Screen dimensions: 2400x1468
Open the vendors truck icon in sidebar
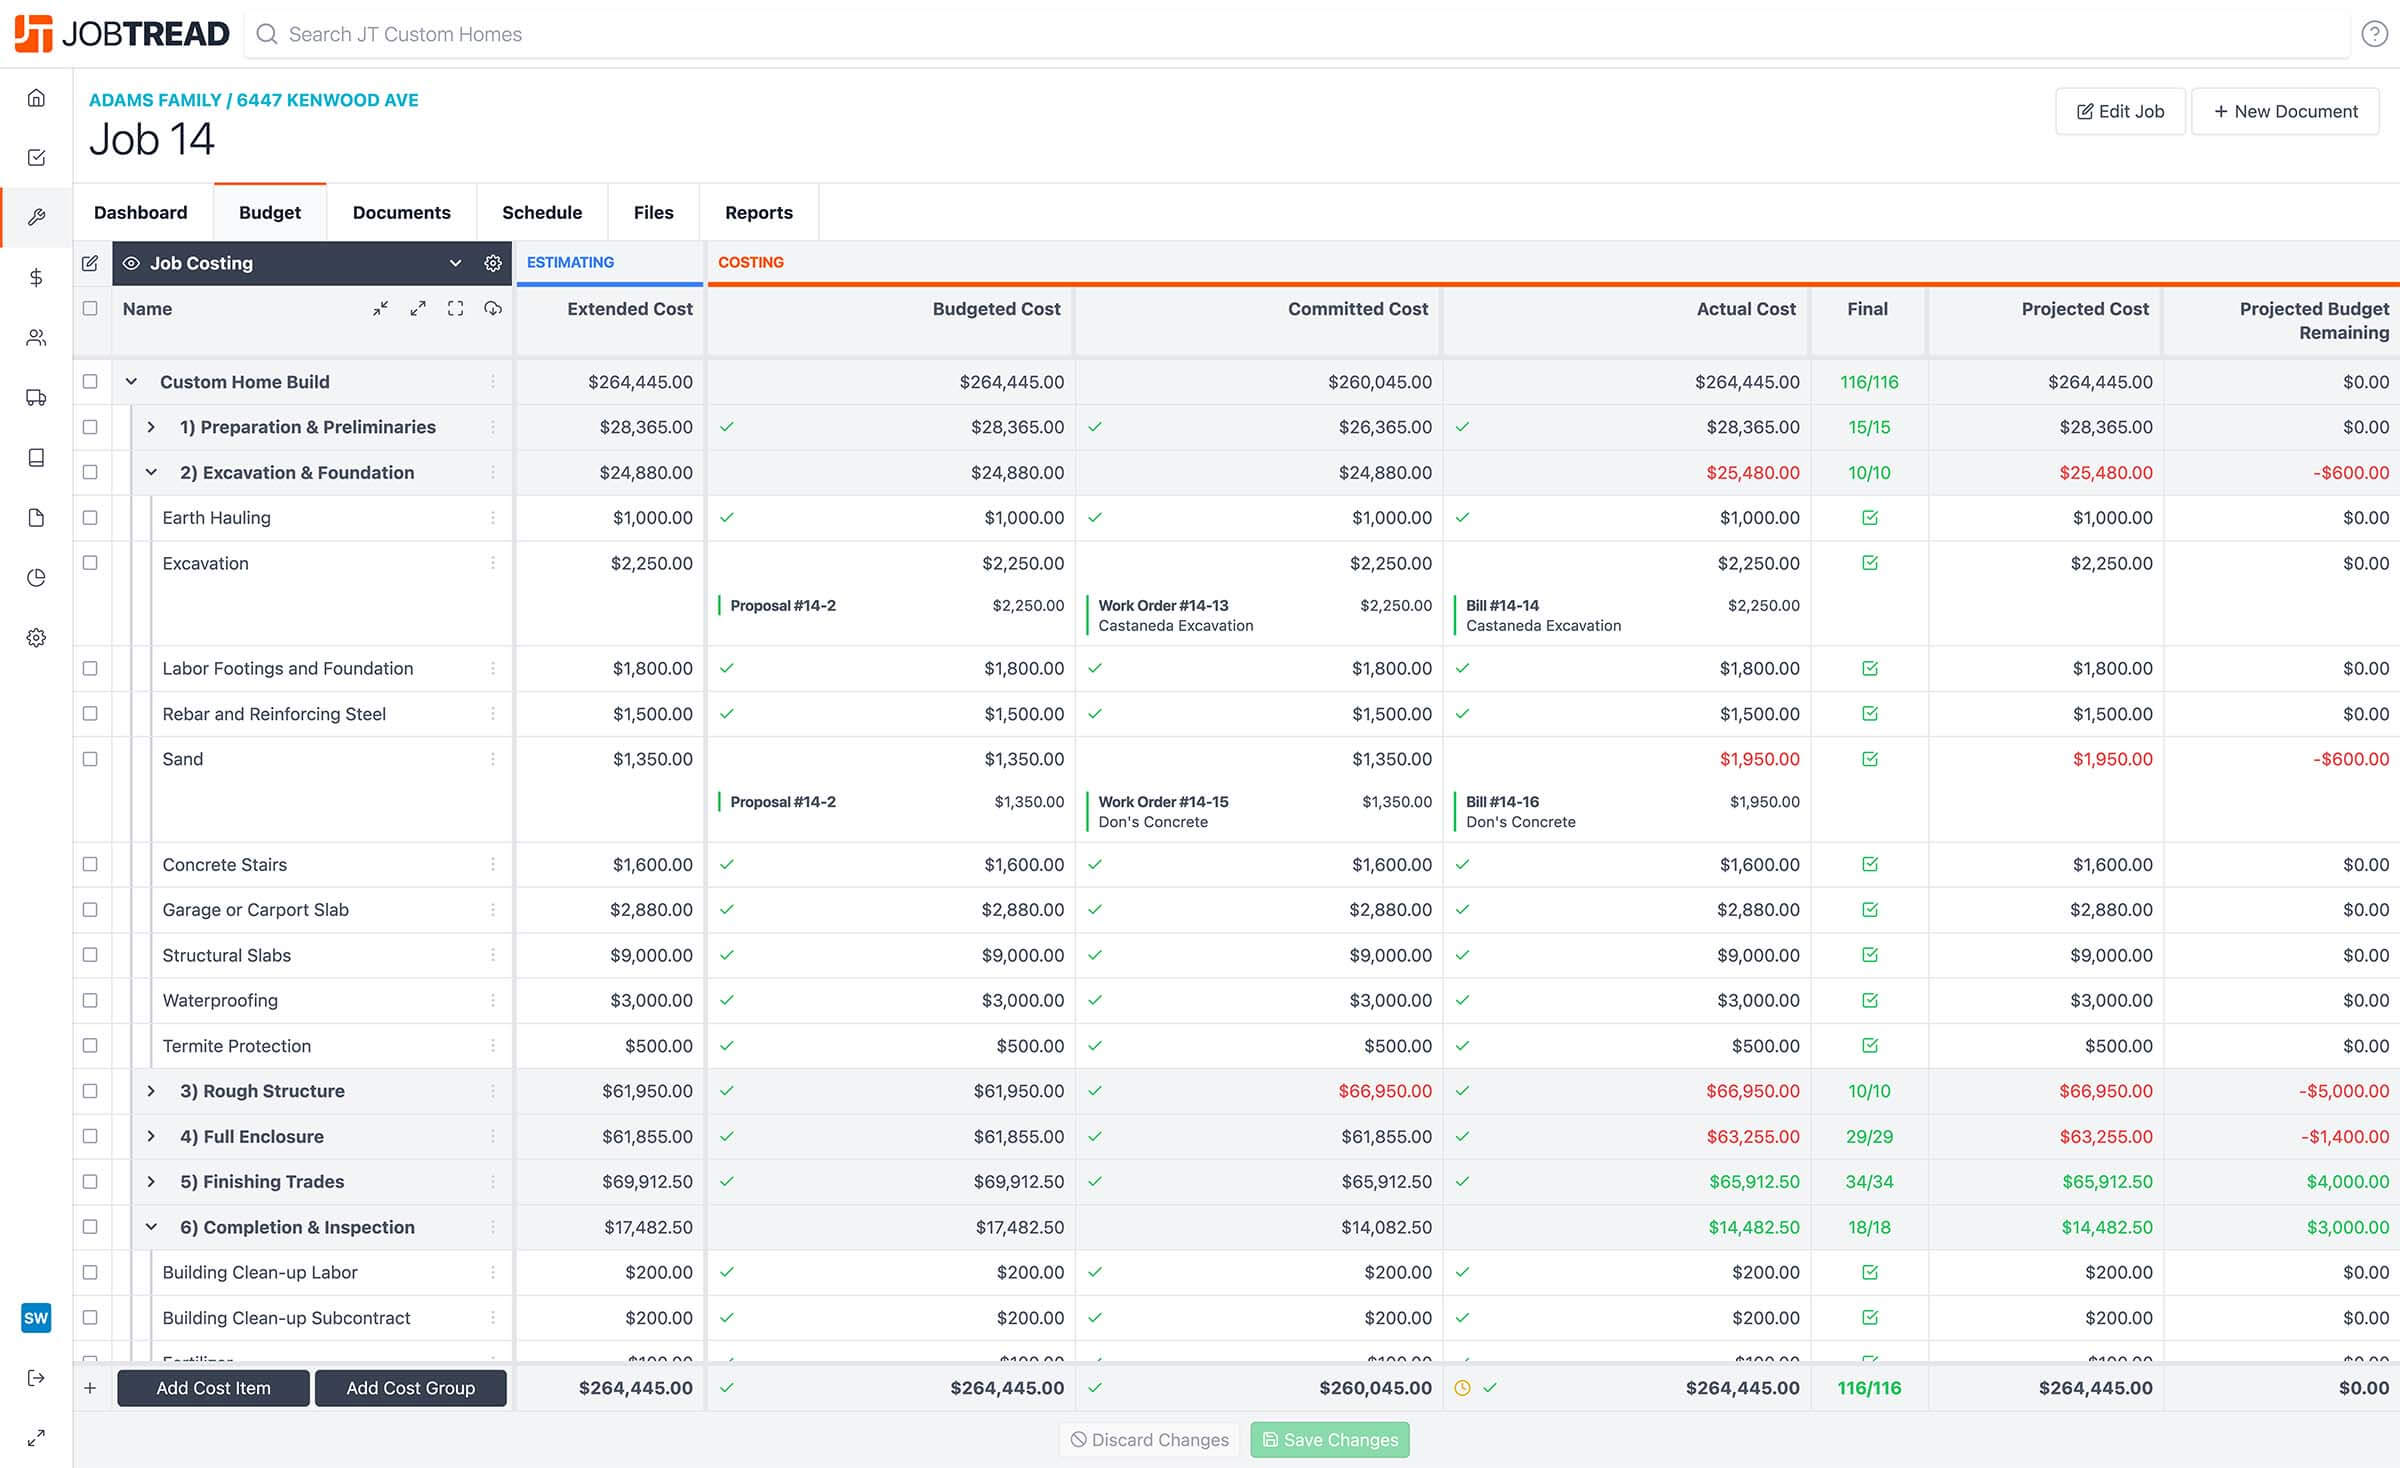pyautogui.click(x=36, y=398)
